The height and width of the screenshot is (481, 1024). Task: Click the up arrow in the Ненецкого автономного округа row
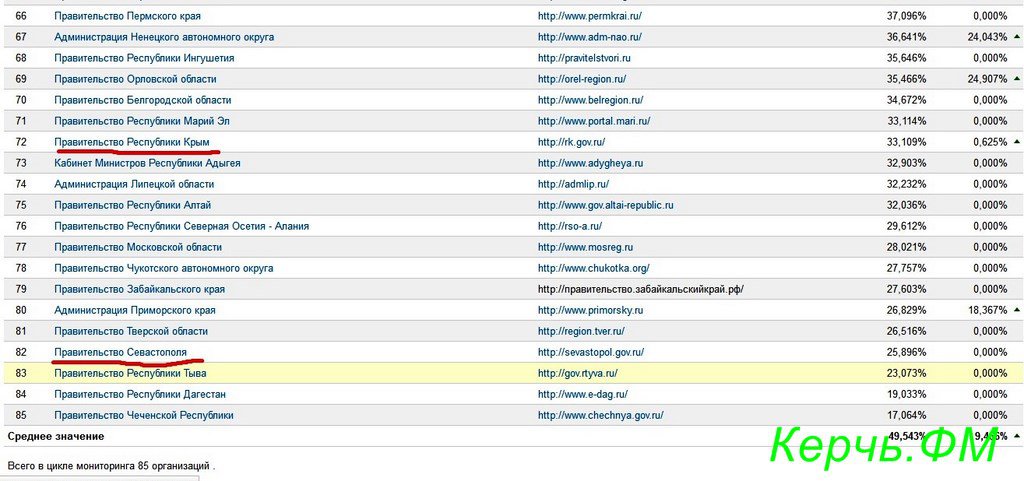click(1016, 37)
